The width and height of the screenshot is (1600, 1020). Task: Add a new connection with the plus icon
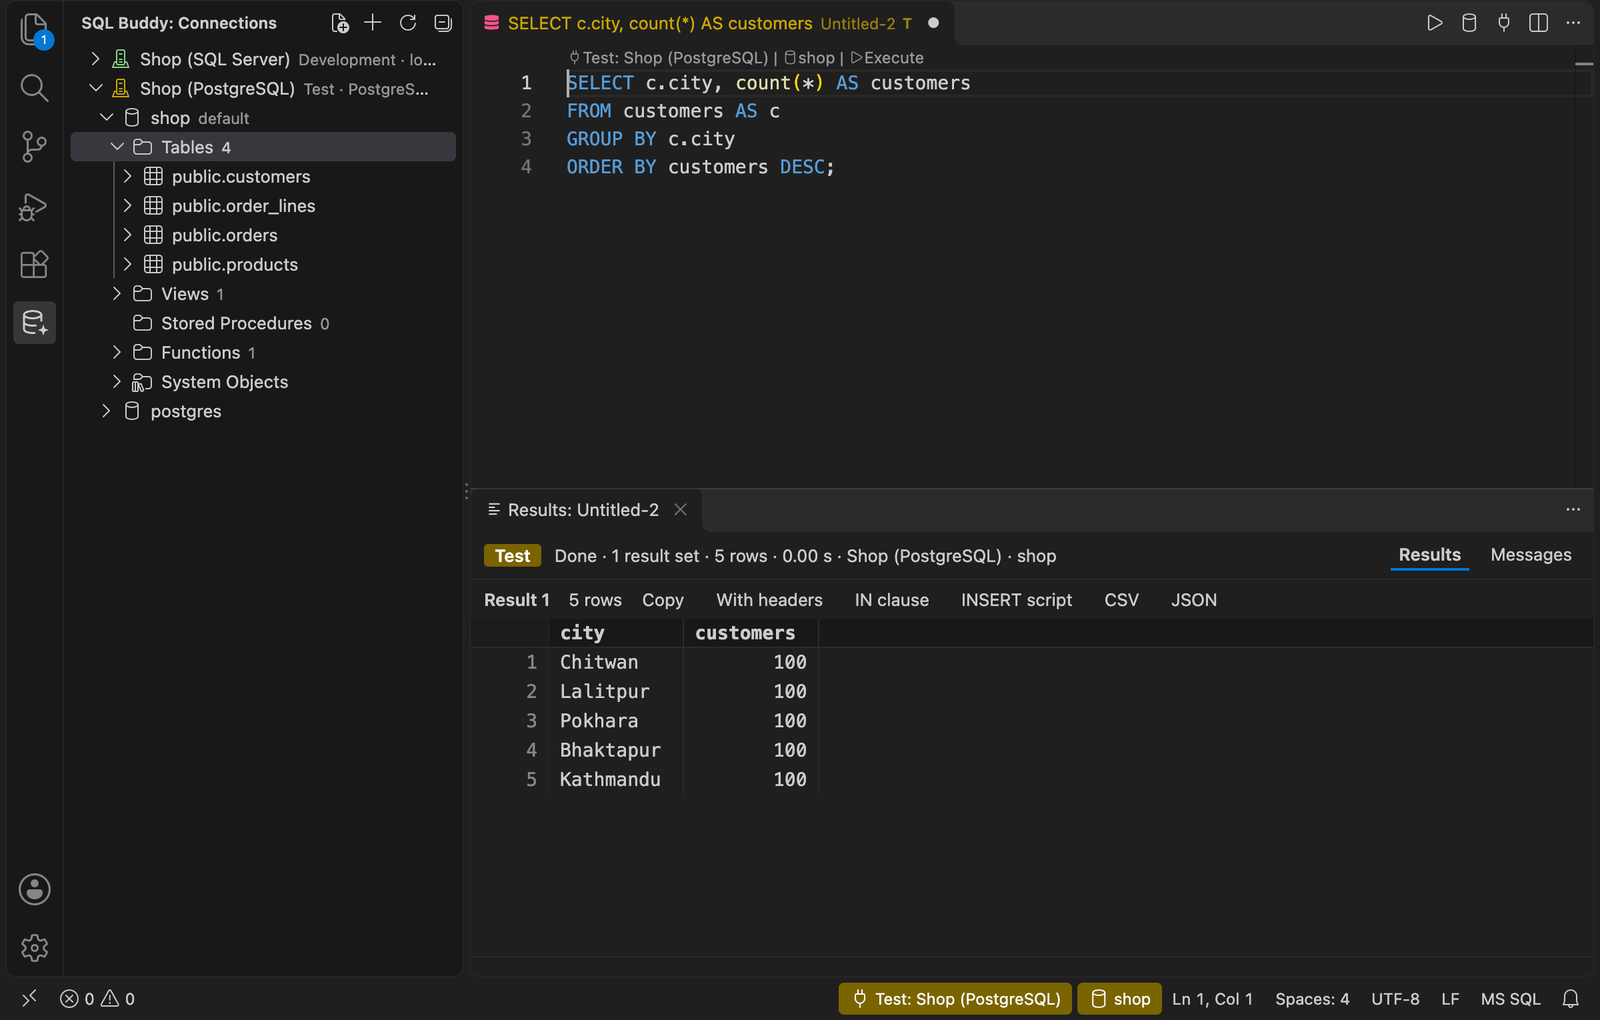coord(373,22)
